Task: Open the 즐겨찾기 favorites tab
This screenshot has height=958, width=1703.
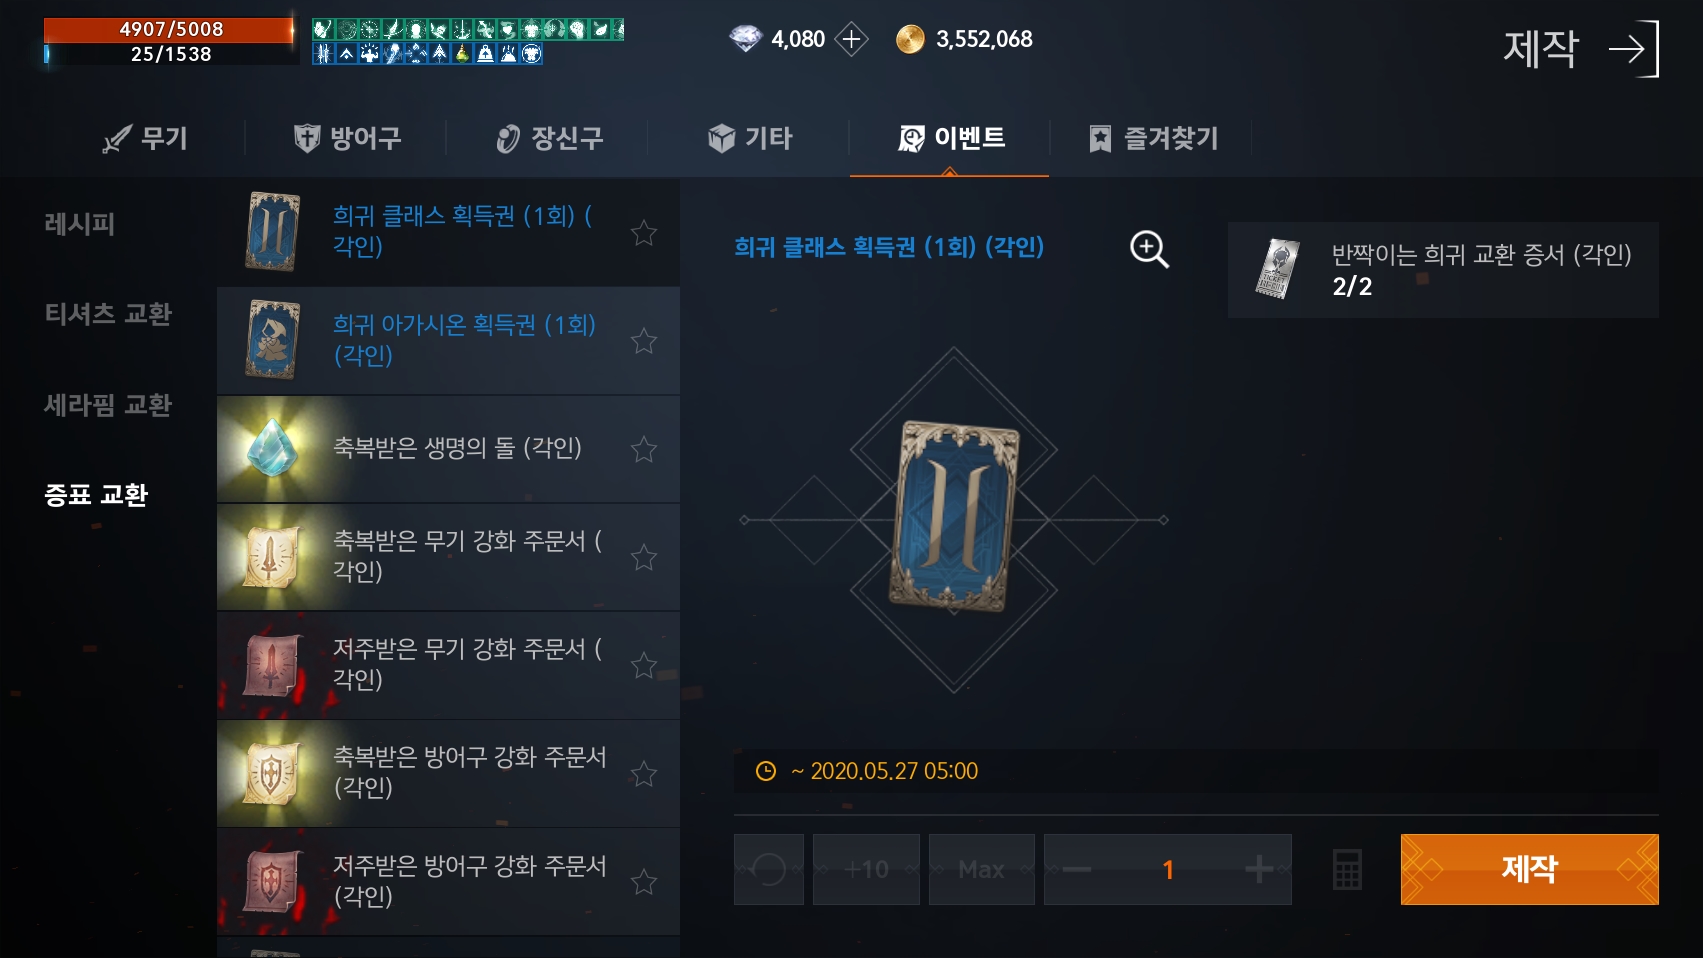Action: [x=1153, y=138]
